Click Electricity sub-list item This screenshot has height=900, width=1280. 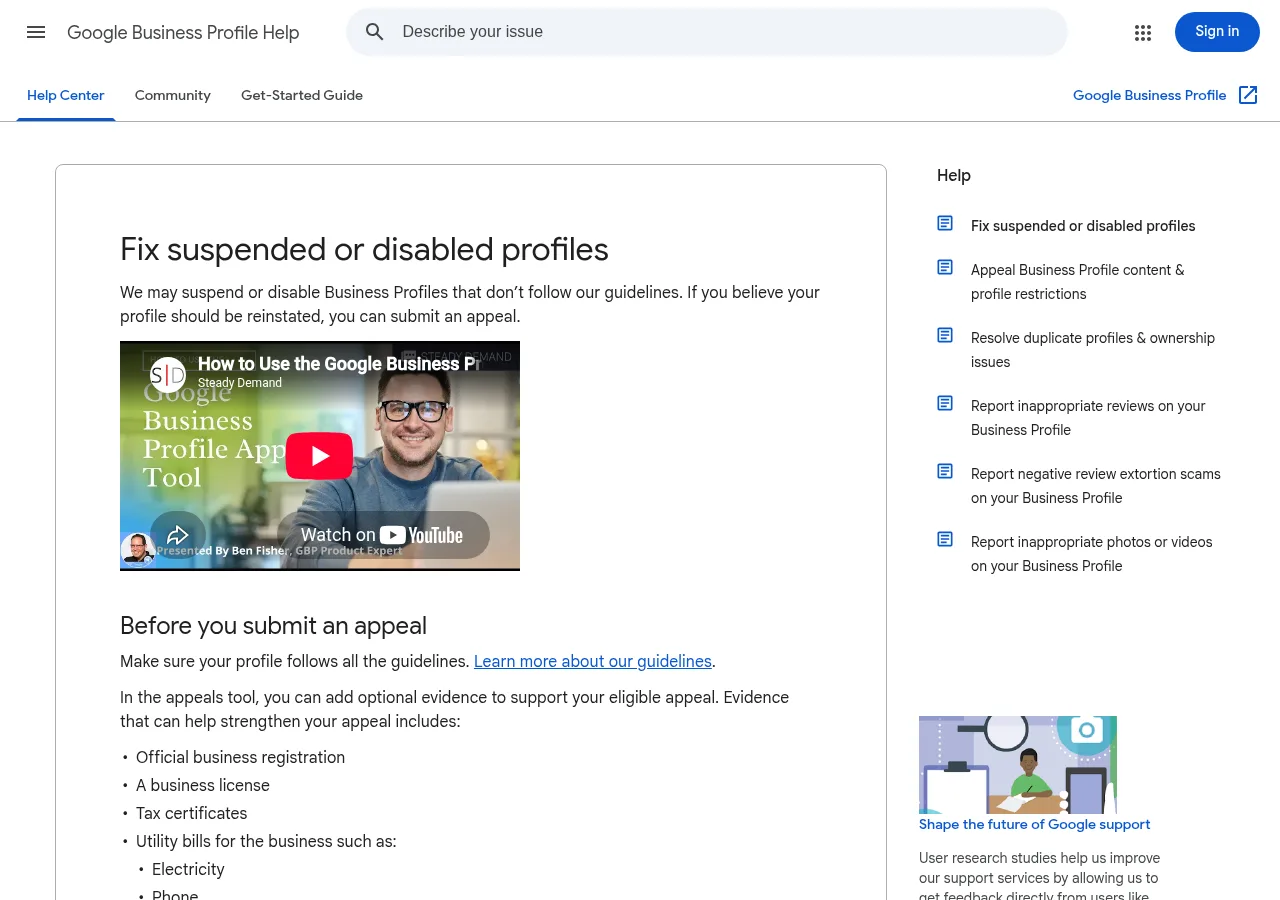tap(188, 870)
